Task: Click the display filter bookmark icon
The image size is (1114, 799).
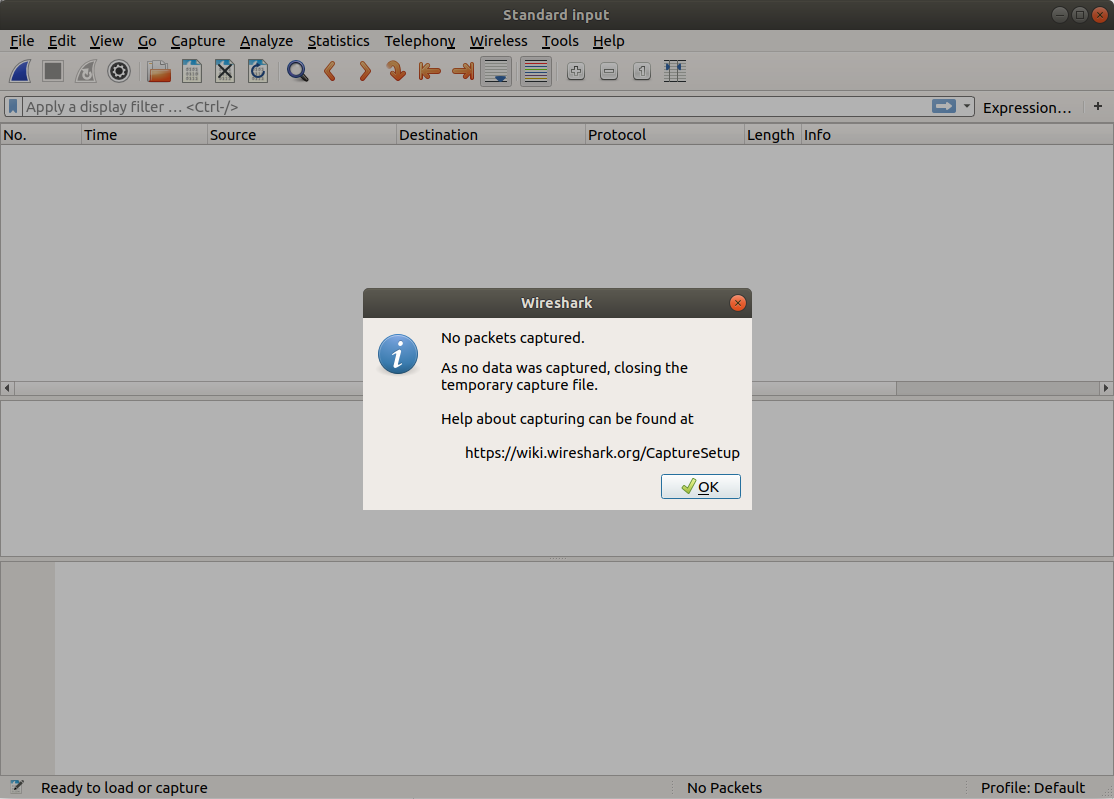Action: coord(13,107)
